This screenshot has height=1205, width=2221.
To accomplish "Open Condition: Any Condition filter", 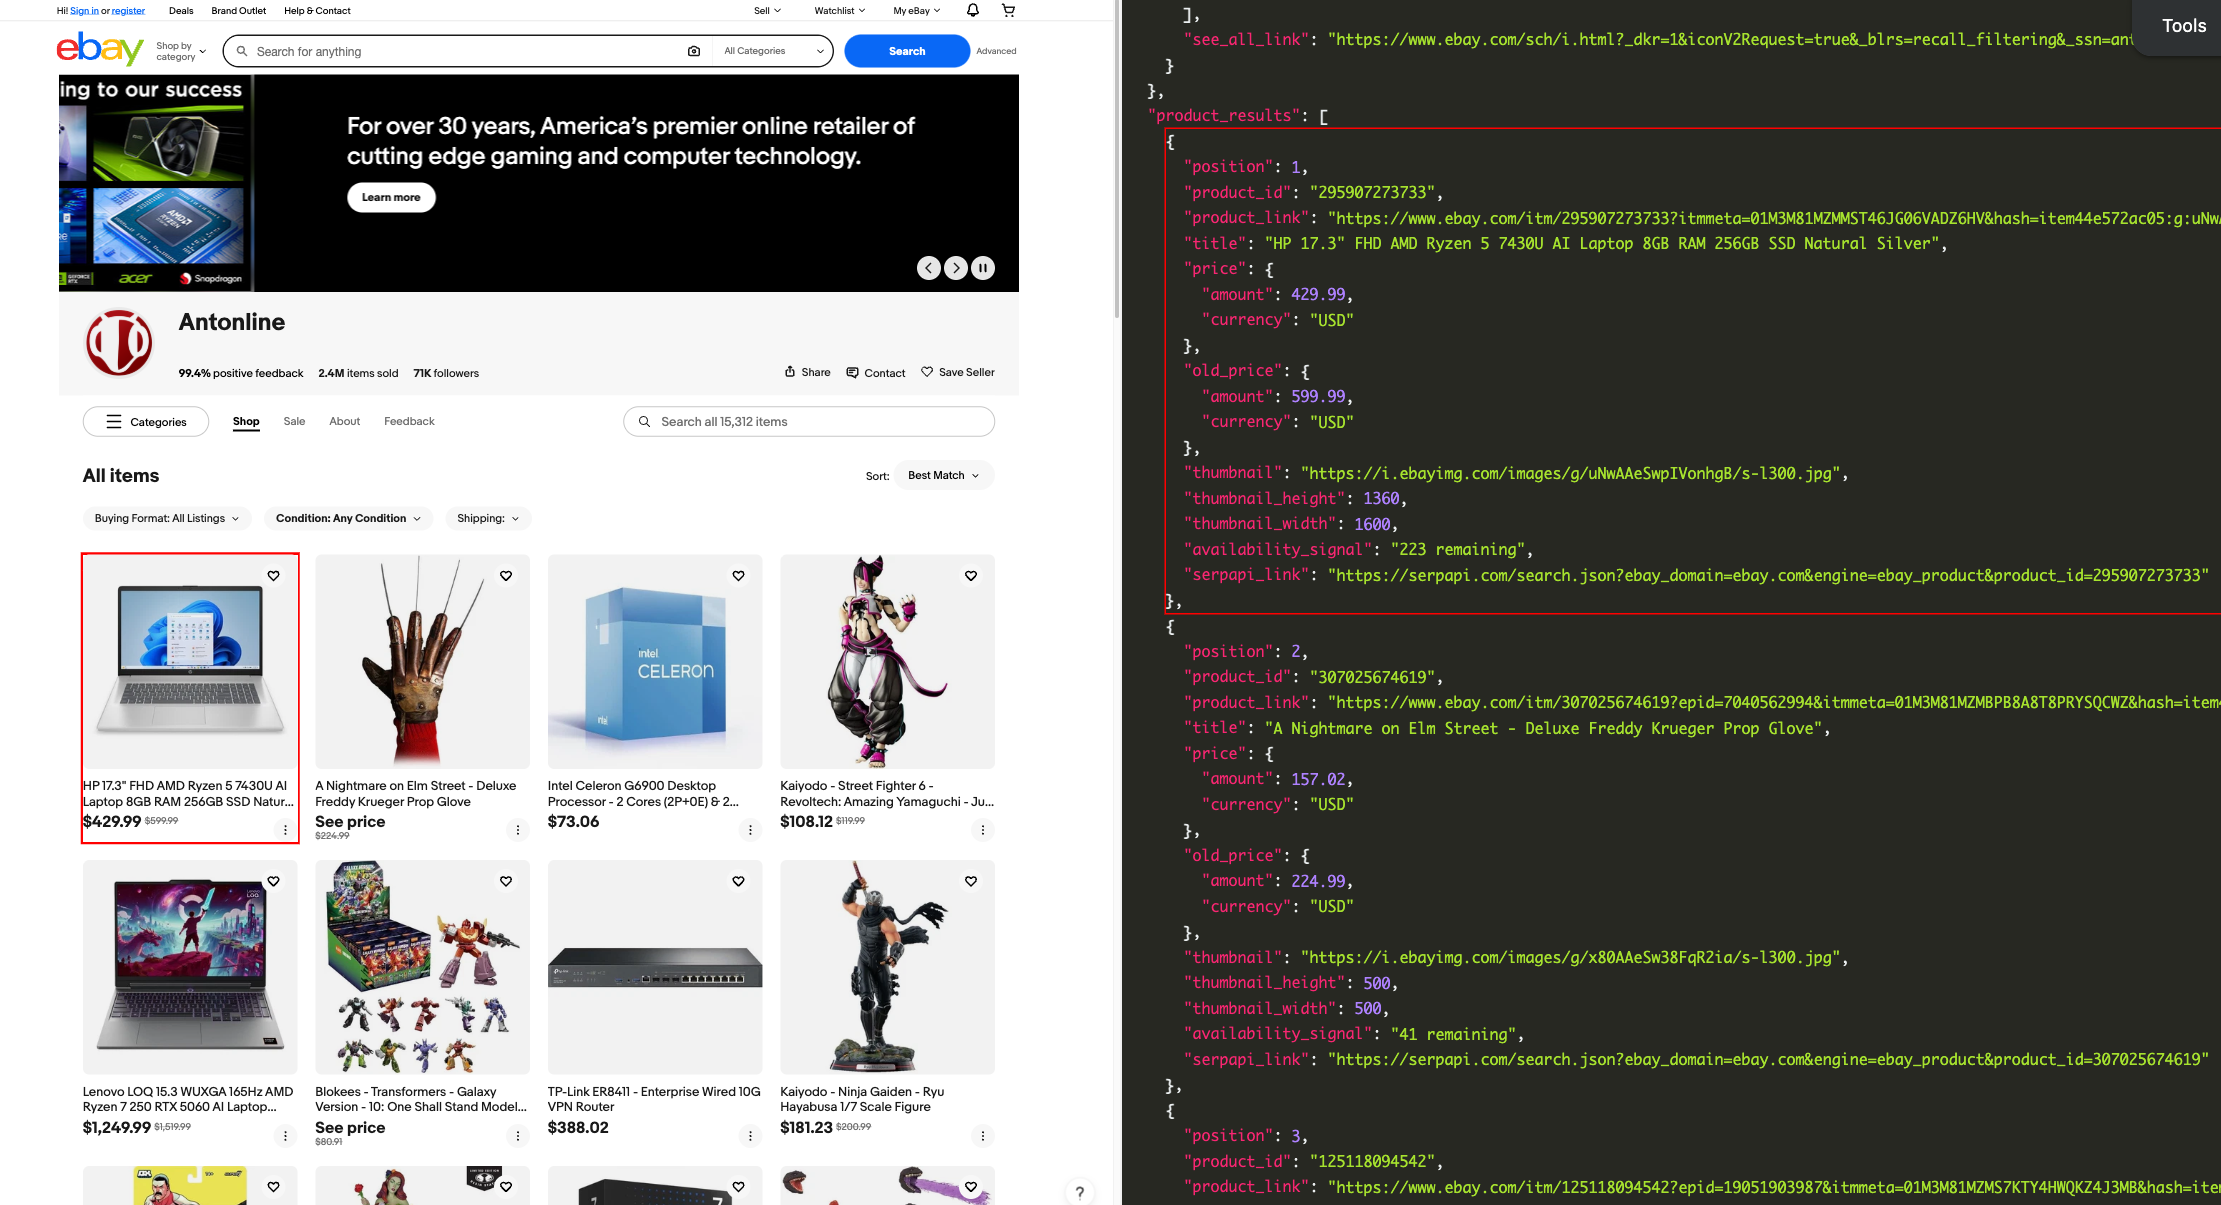I will (349, 518).
